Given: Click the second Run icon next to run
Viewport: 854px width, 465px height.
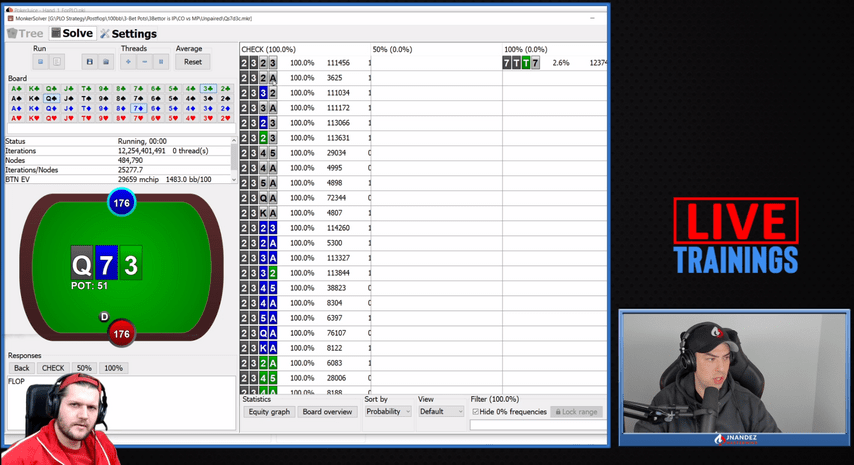Looking at the screenshot, I should point(57,62).
